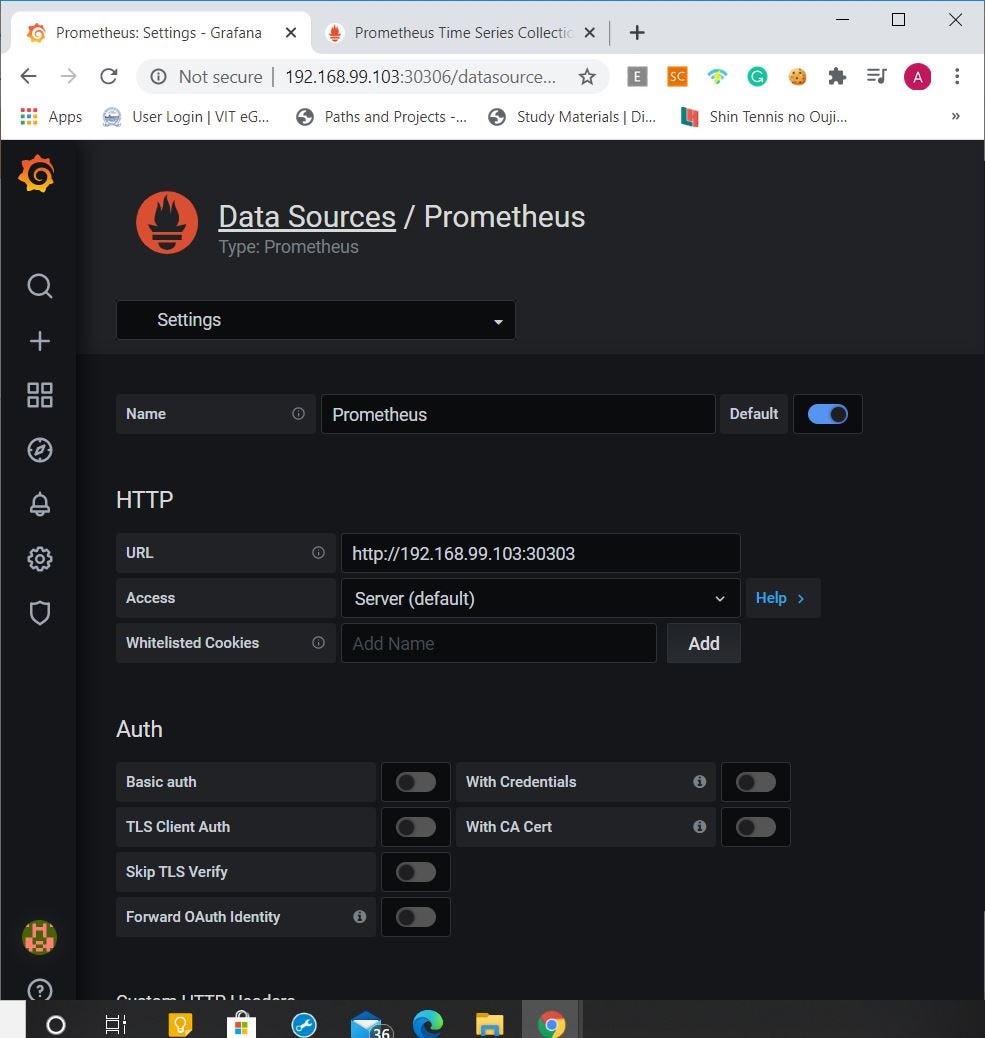
Task: Edit the HTTP URL field
Action: (x=540, y=553)
